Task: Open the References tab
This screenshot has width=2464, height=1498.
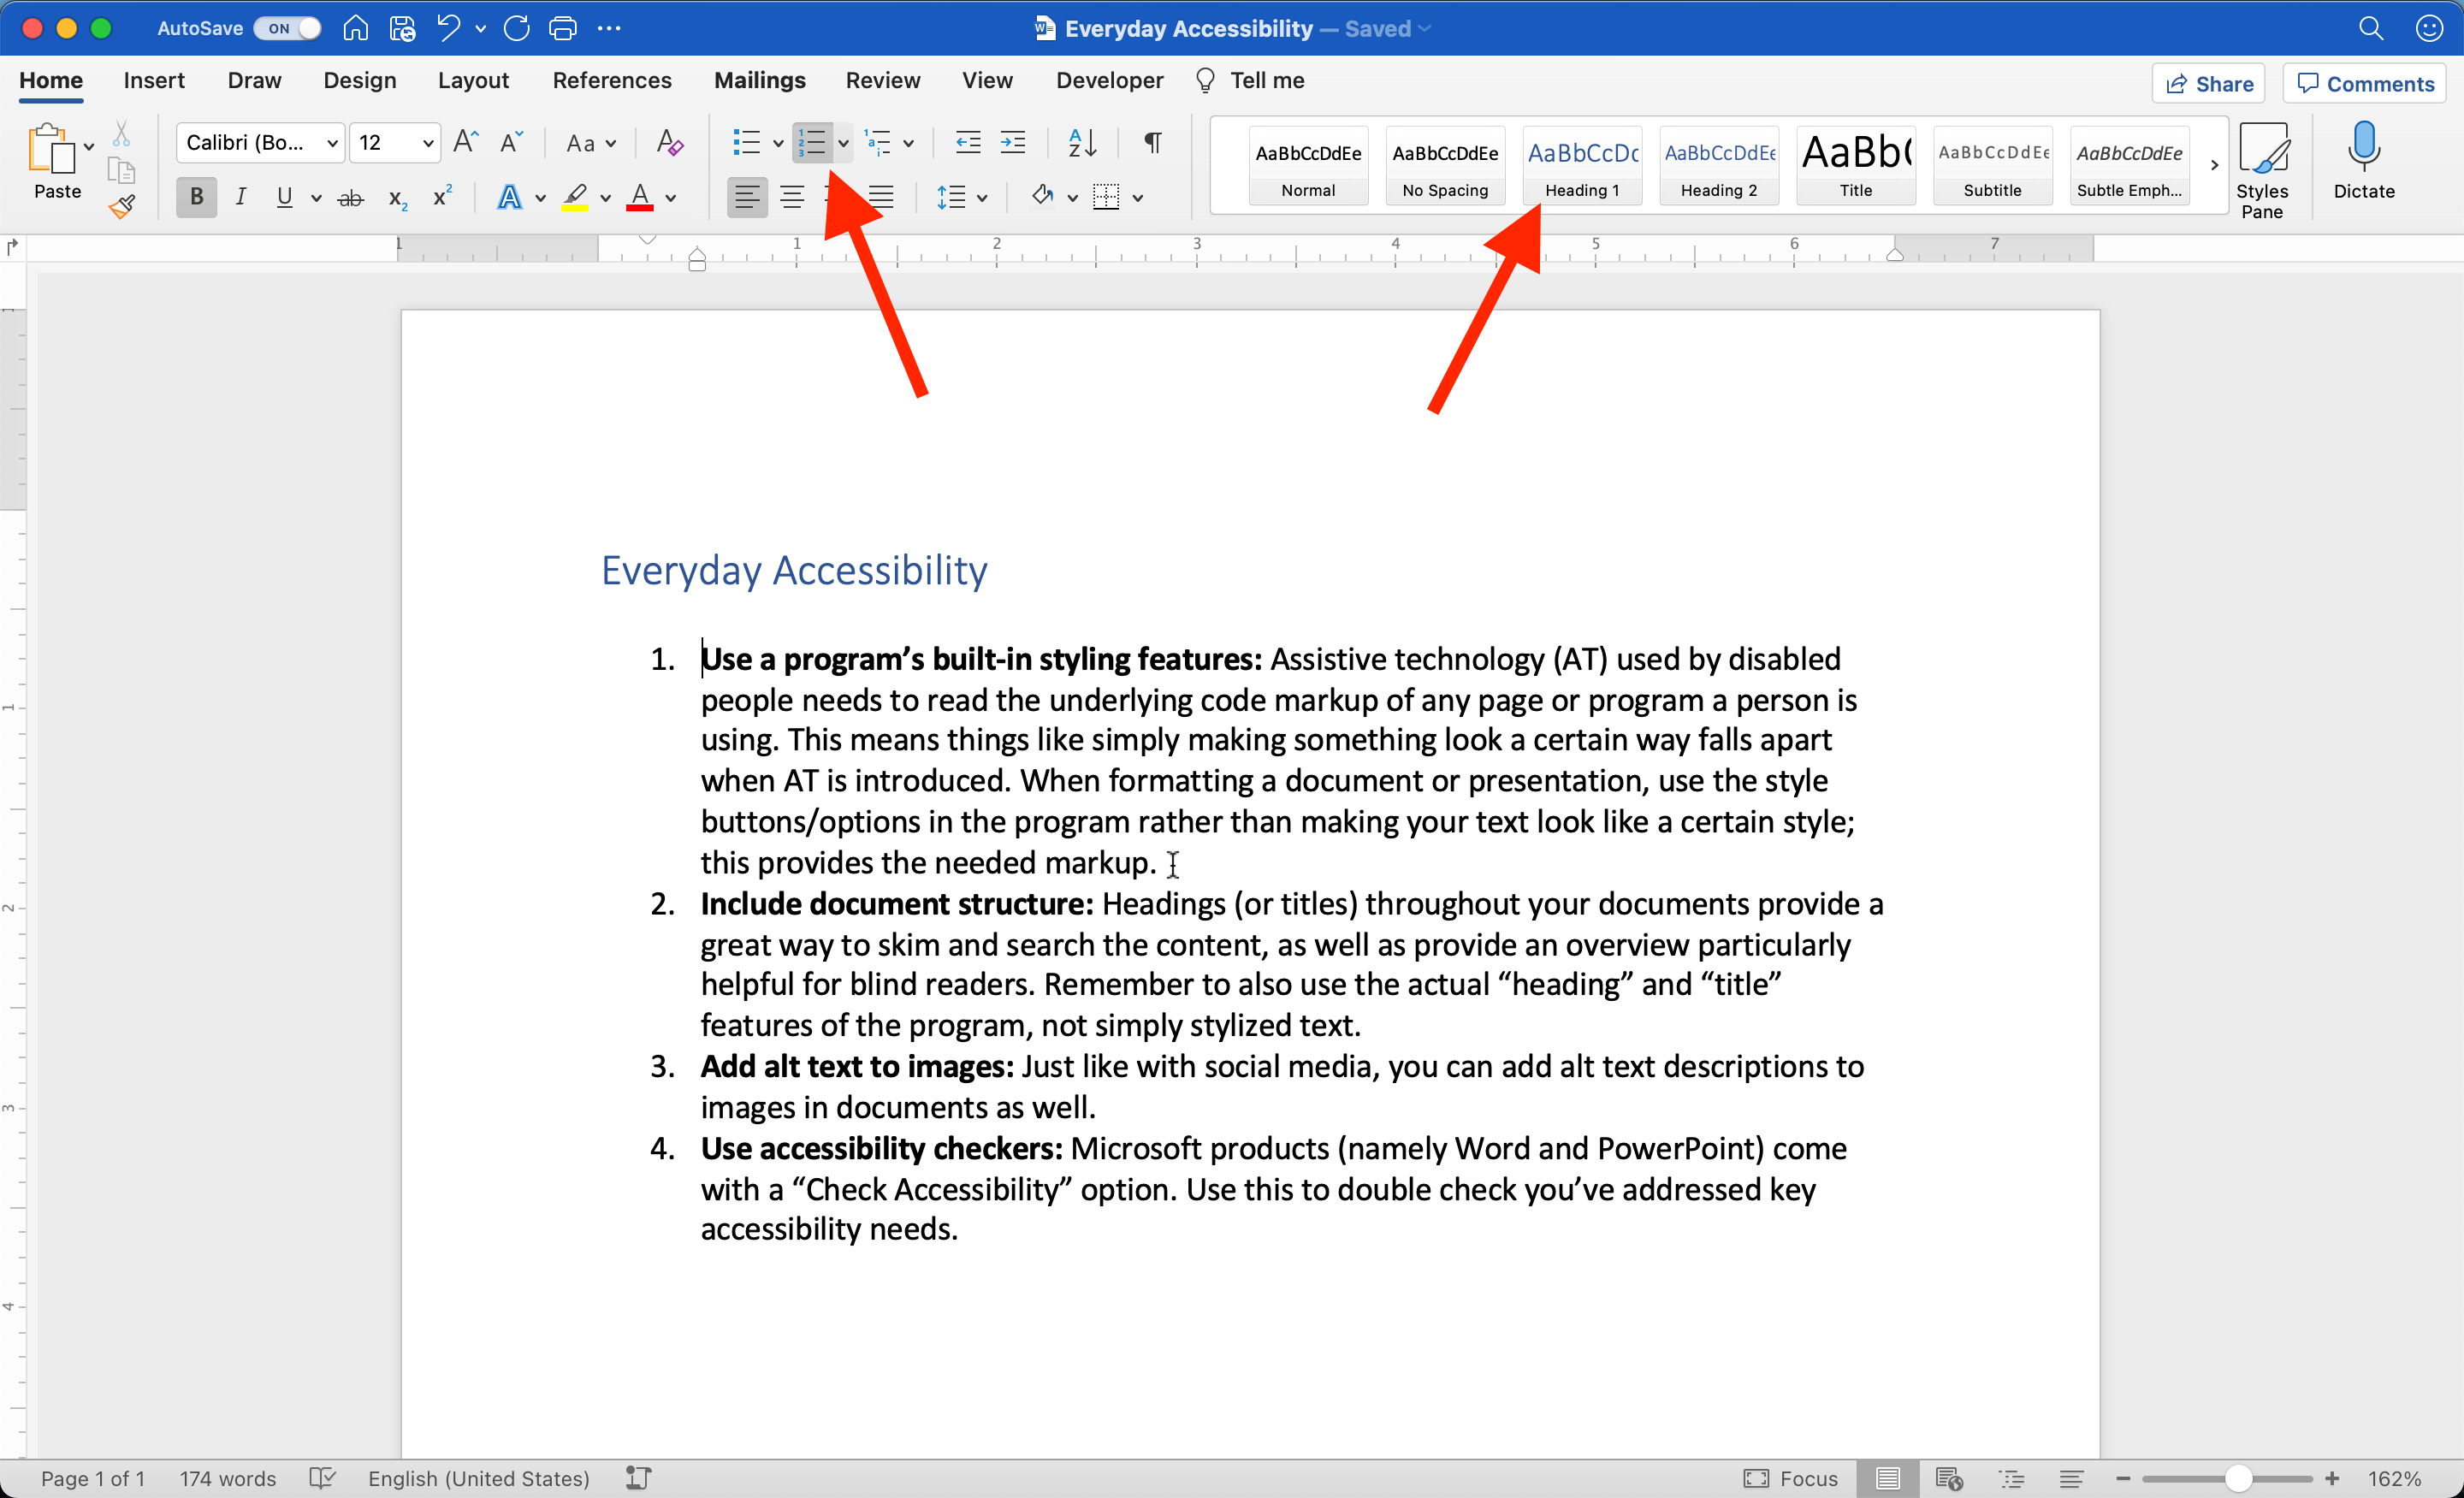Action: pyautogui.click(x=612, y=80)
